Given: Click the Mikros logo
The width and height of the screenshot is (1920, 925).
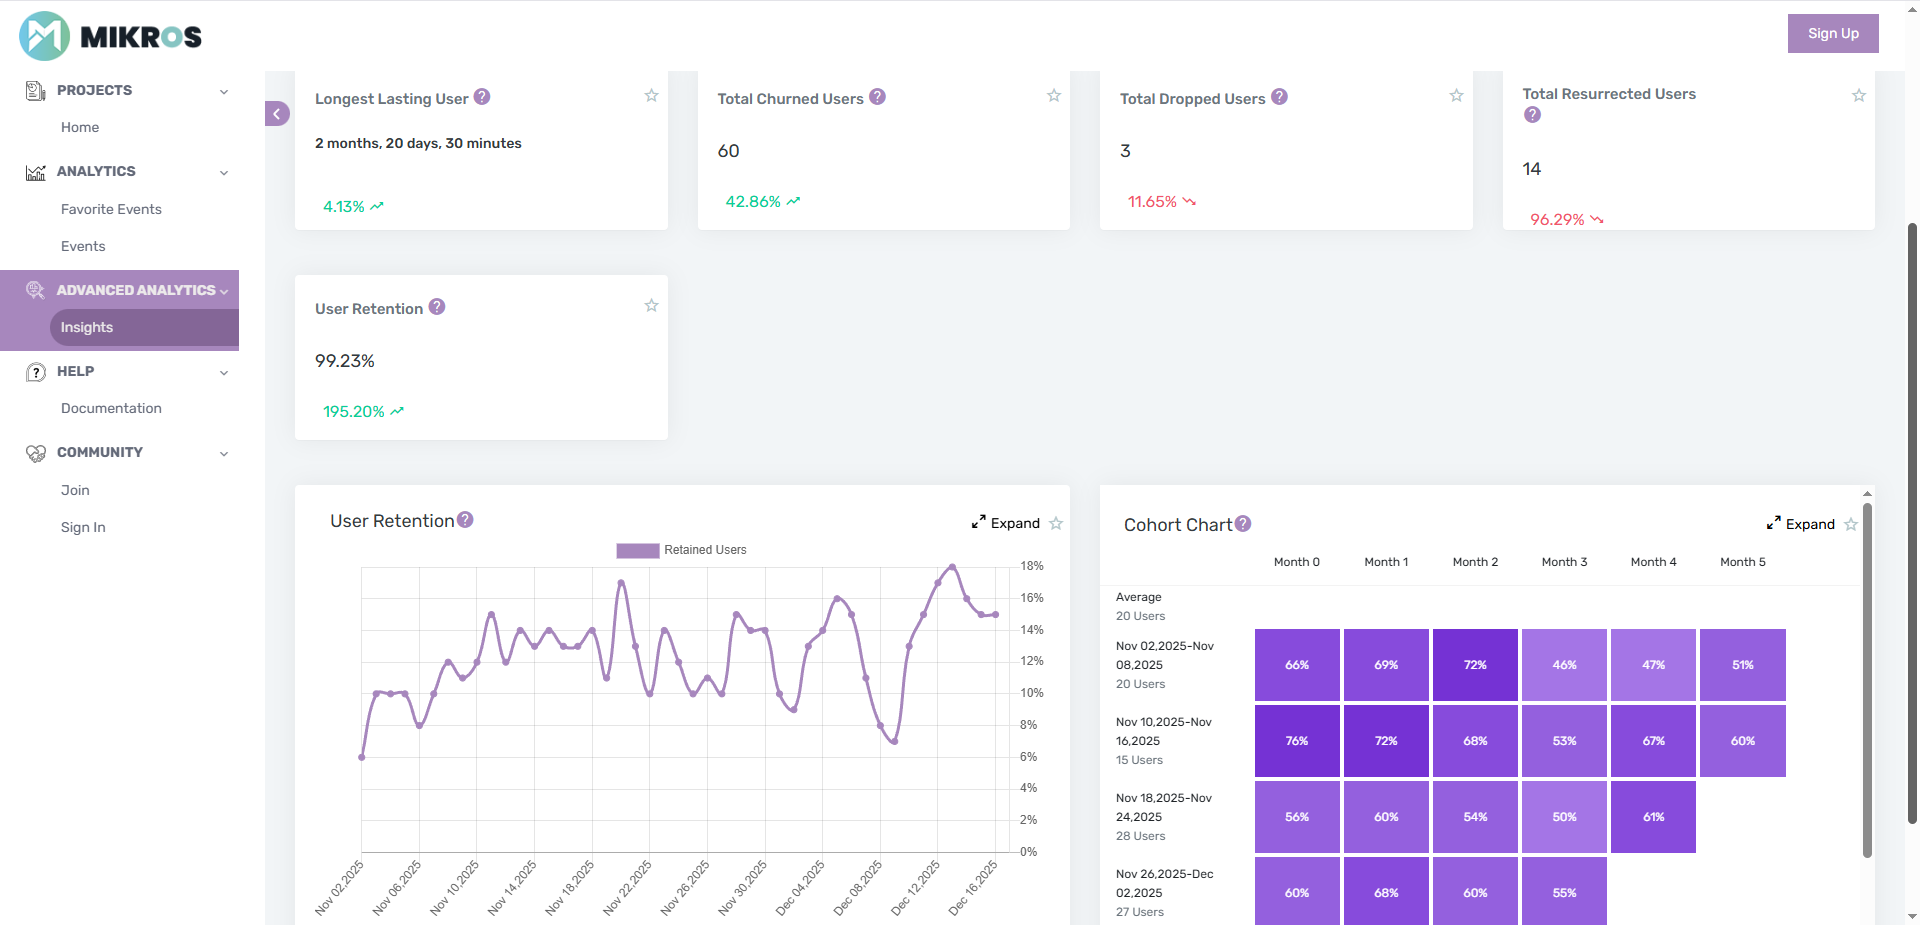Looking at the screenshot, I should (x=108, y=35).
